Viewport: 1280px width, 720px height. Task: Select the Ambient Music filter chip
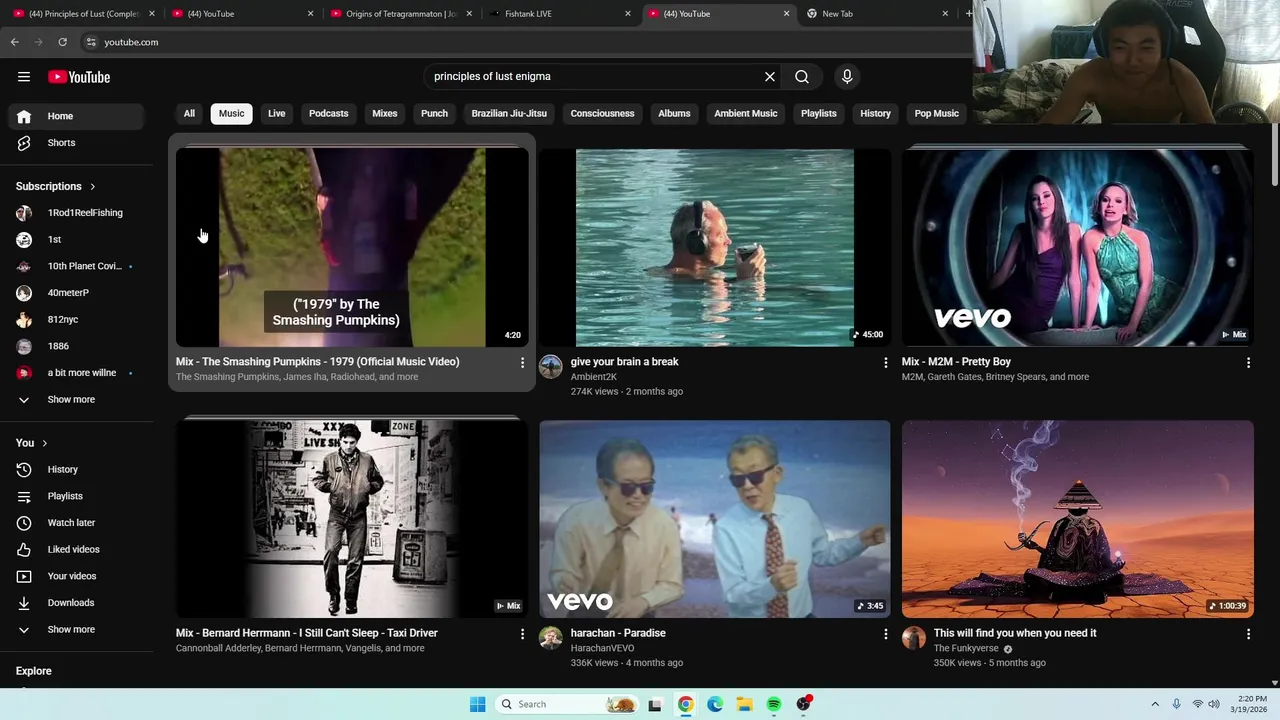click(745, 114)
